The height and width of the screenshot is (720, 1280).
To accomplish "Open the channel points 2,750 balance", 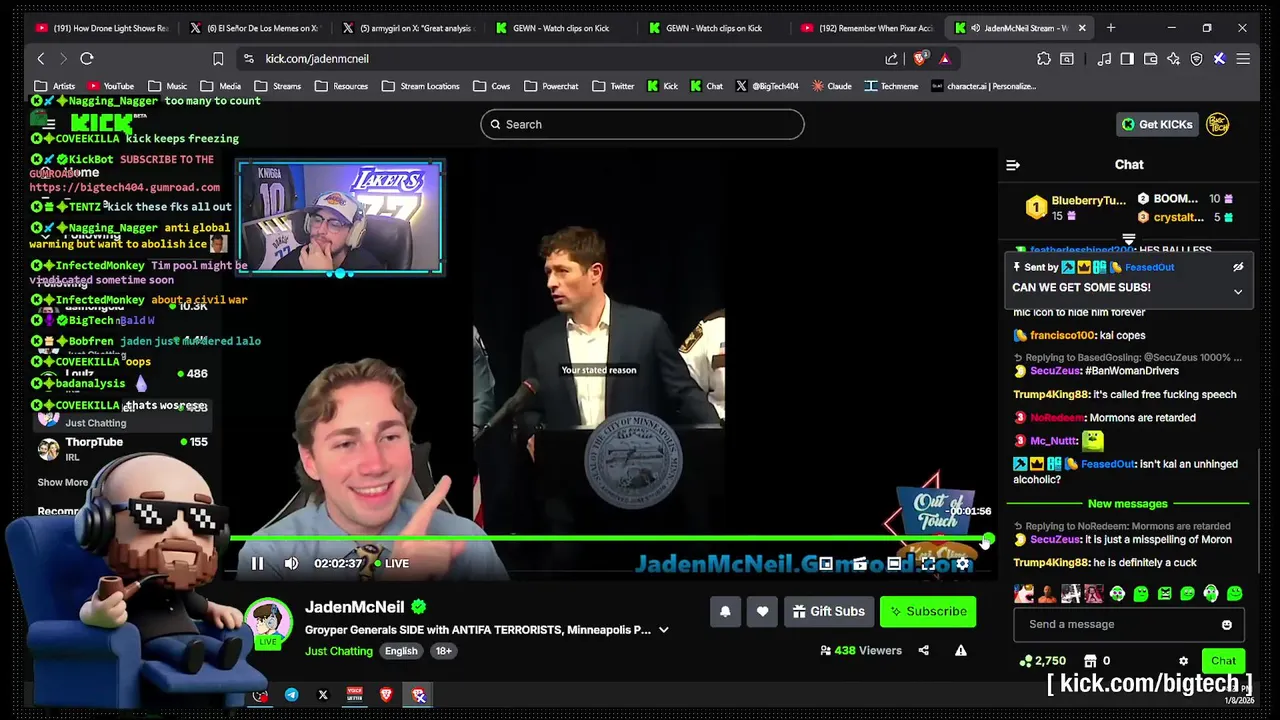I will coord(1042,661).
